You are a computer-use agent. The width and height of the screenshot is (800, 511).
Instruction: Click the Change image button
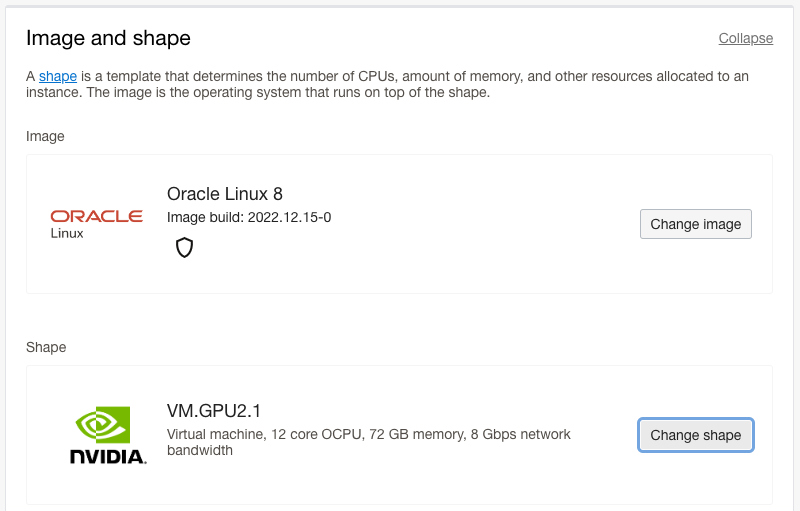[695, 224]
